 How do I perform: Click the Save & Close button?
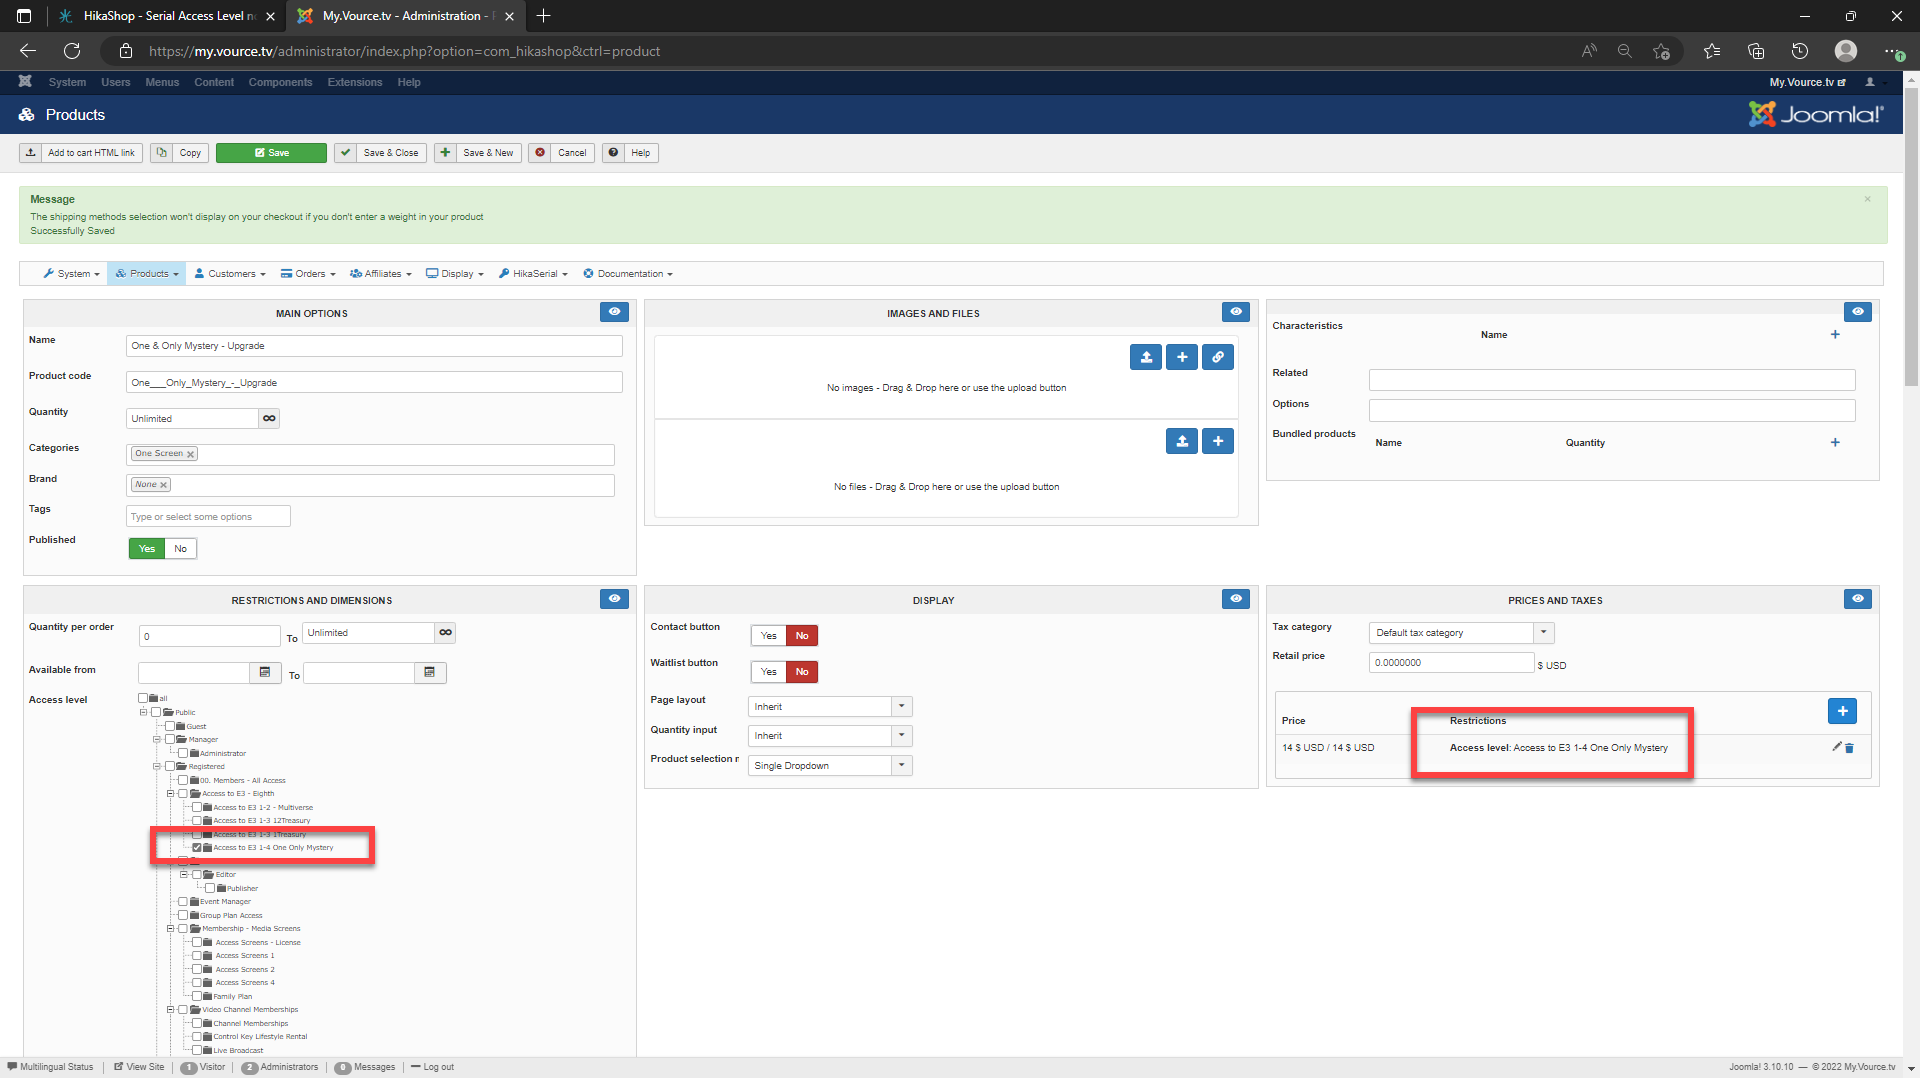click(x=381, y=153)
